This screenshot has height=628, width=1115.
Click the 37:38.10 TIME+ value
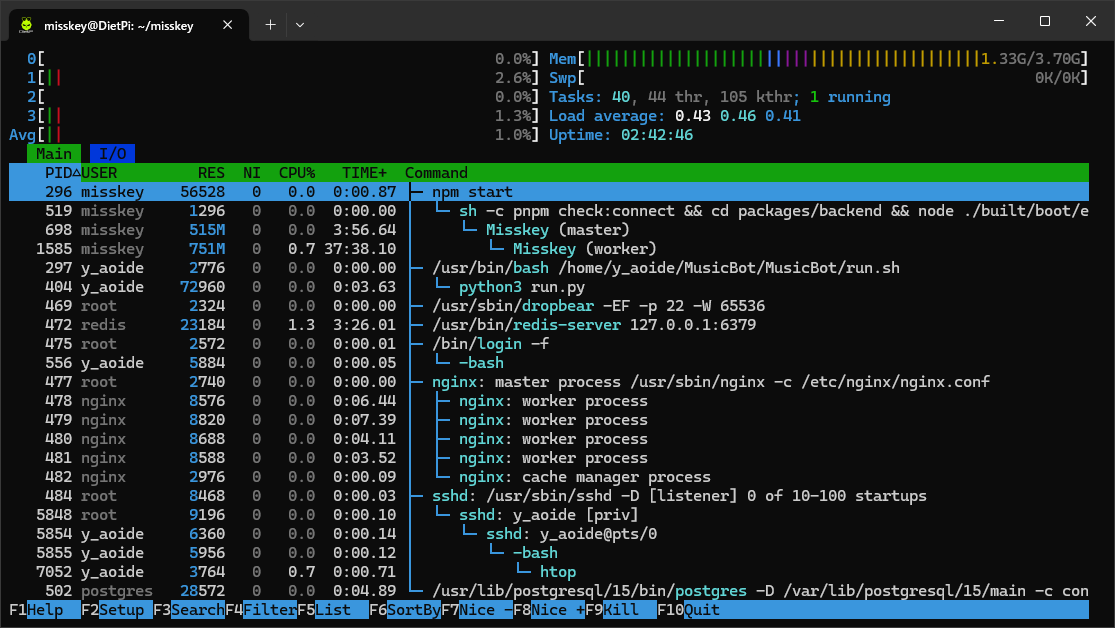tap(361, 249)
